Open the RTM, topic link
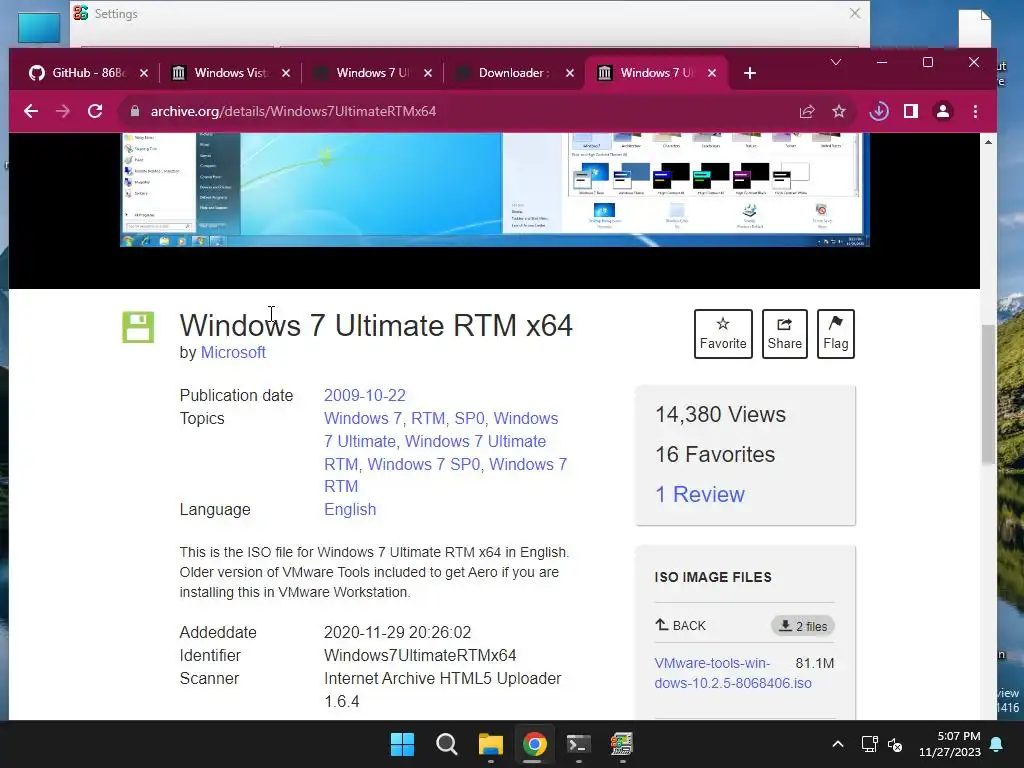Image resolution: width=1024 pixels, height=768 pixels. [430, 419]
